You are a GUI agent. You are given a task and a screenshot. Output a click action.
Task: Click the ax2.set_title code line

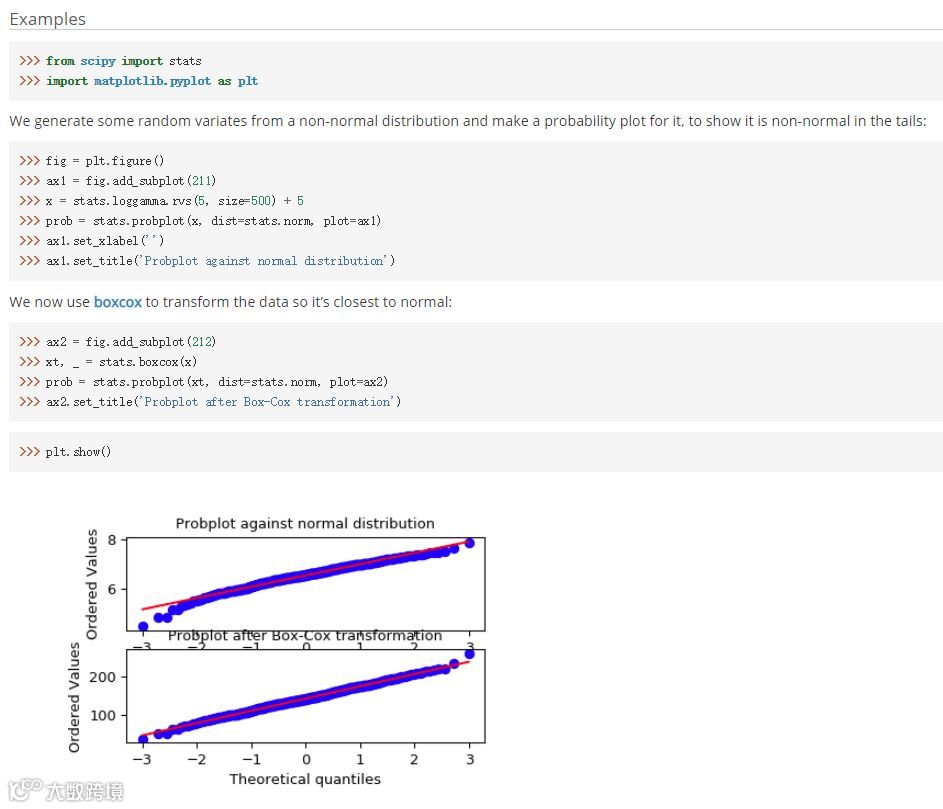pos(223,402)
